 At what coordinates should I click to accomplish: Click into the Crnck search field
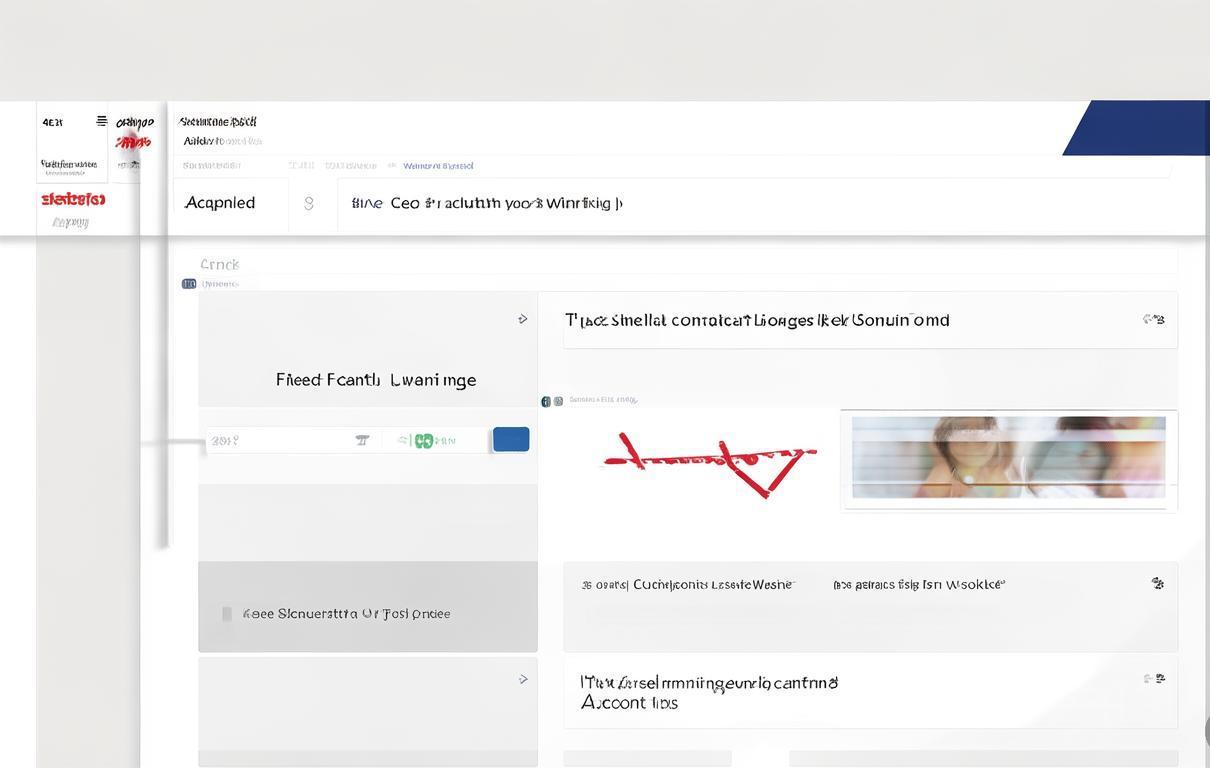point(676,264)
